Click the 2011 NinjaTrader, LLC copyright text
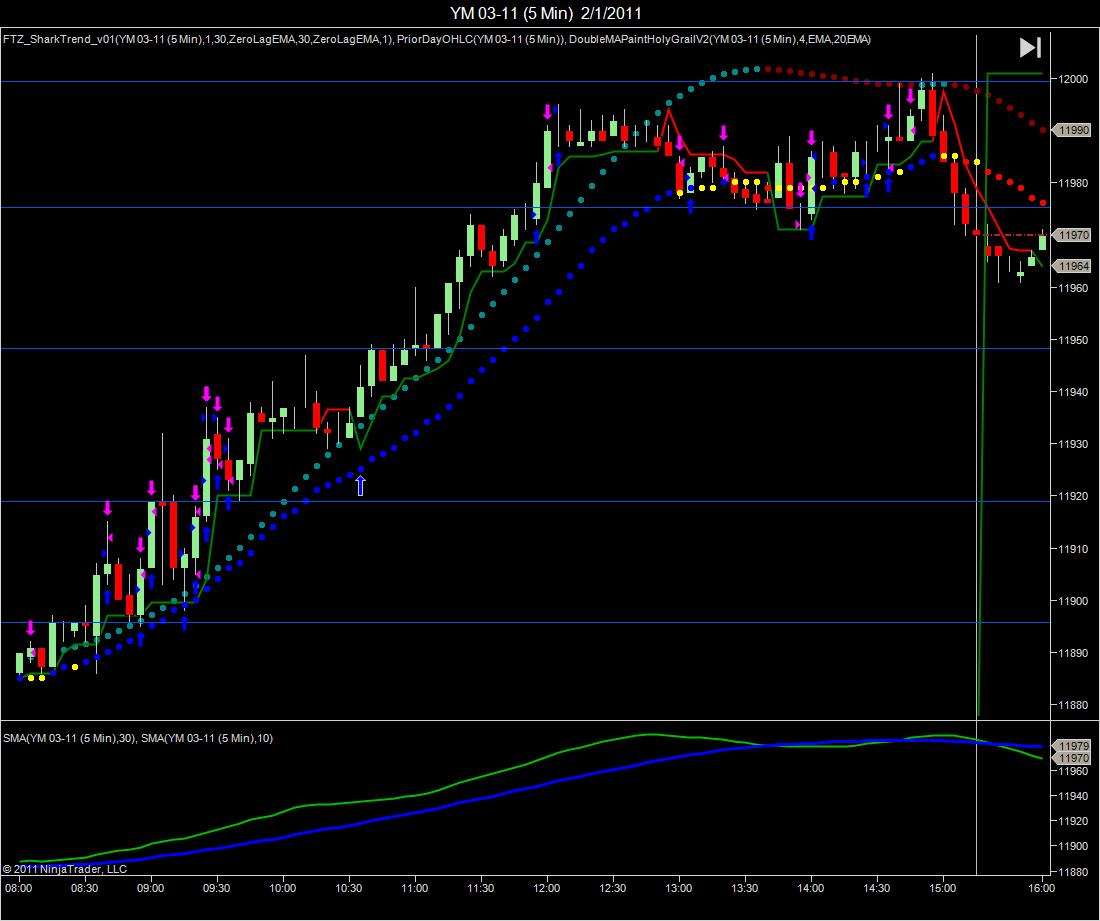 [65, 869]
